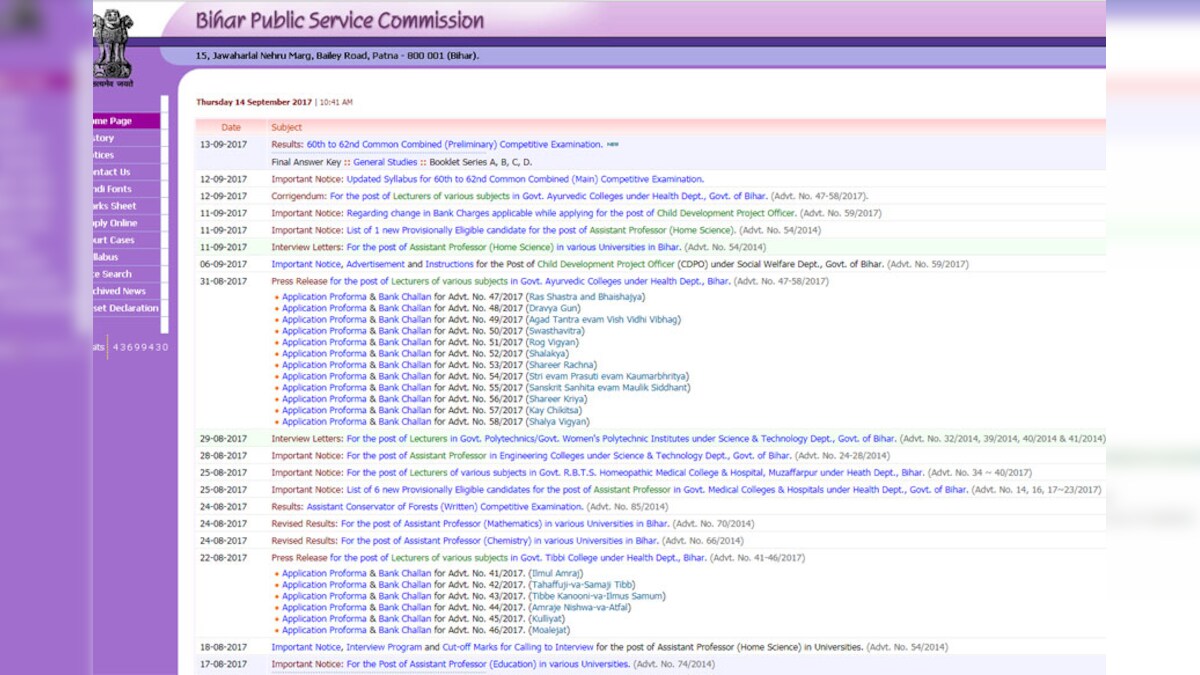
Task: Open Bank Challan for Advt. No. 44/2017
Action: tap(405, 608)
